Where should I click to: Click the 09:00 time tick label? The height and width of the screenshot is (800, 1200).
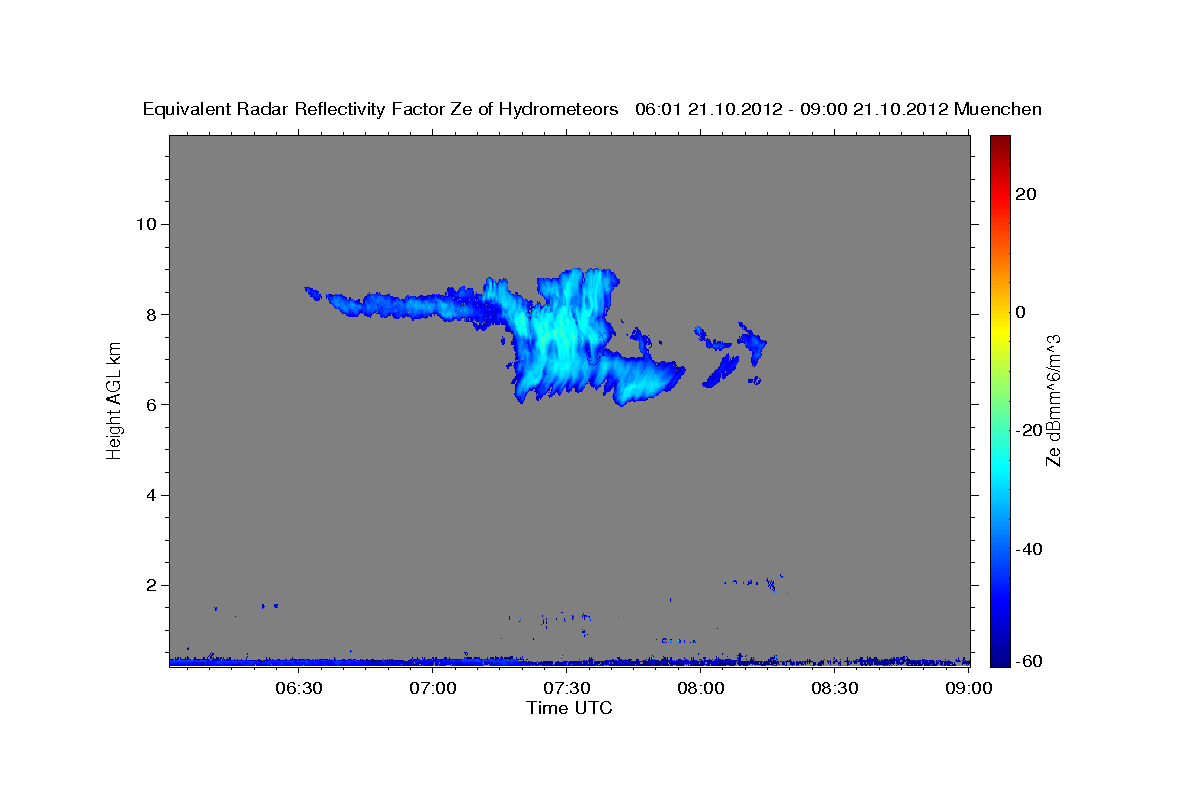tap(969, 688)
